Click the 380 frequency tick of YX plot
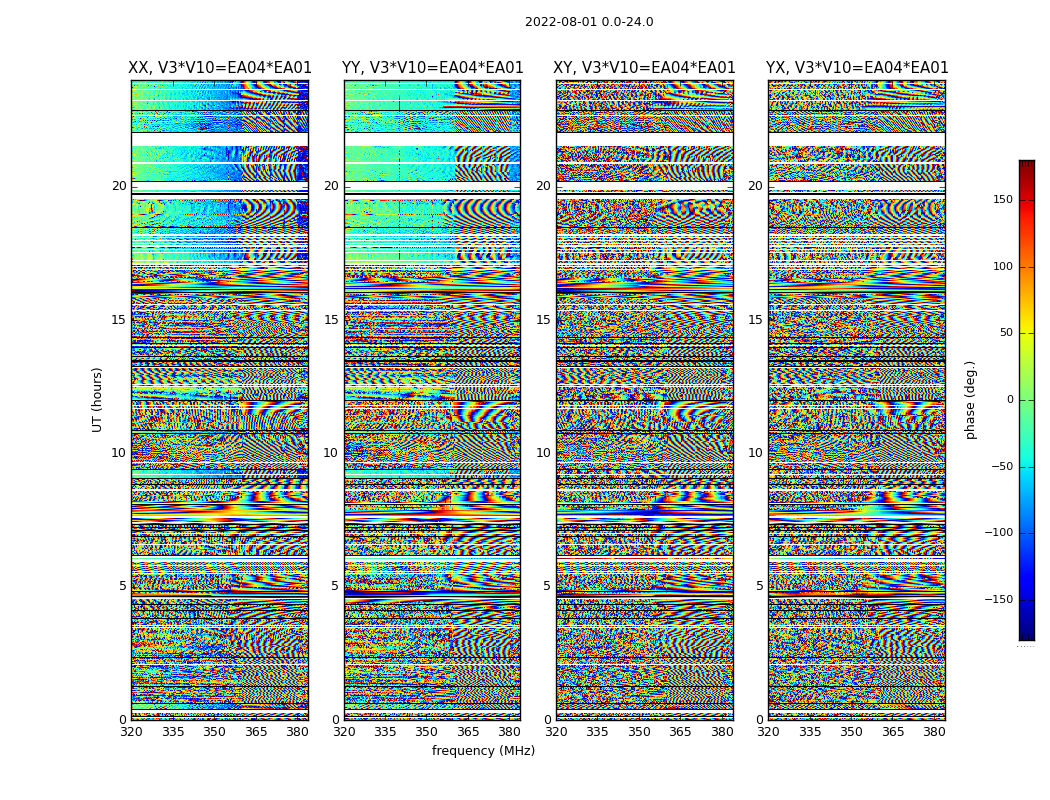The width and height of the screenshot is (1050, 800). pos(934,732)
